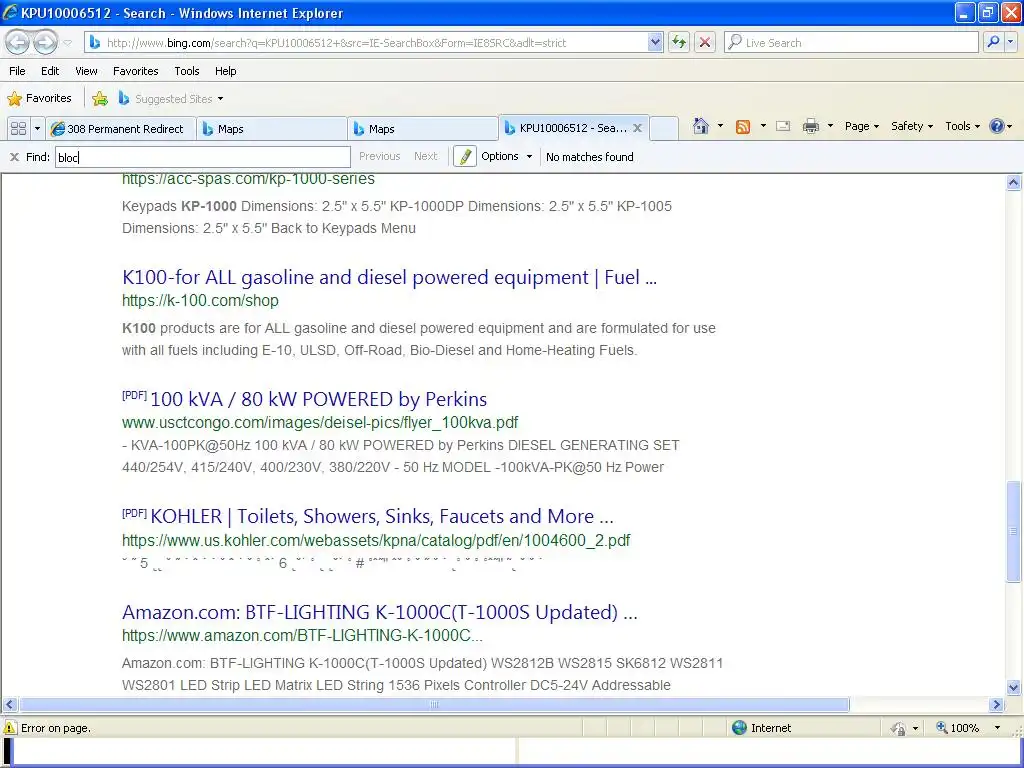Click the vertical scrollbar down arrow
The image size is (1024, 768).
(x=1014, y=687)
